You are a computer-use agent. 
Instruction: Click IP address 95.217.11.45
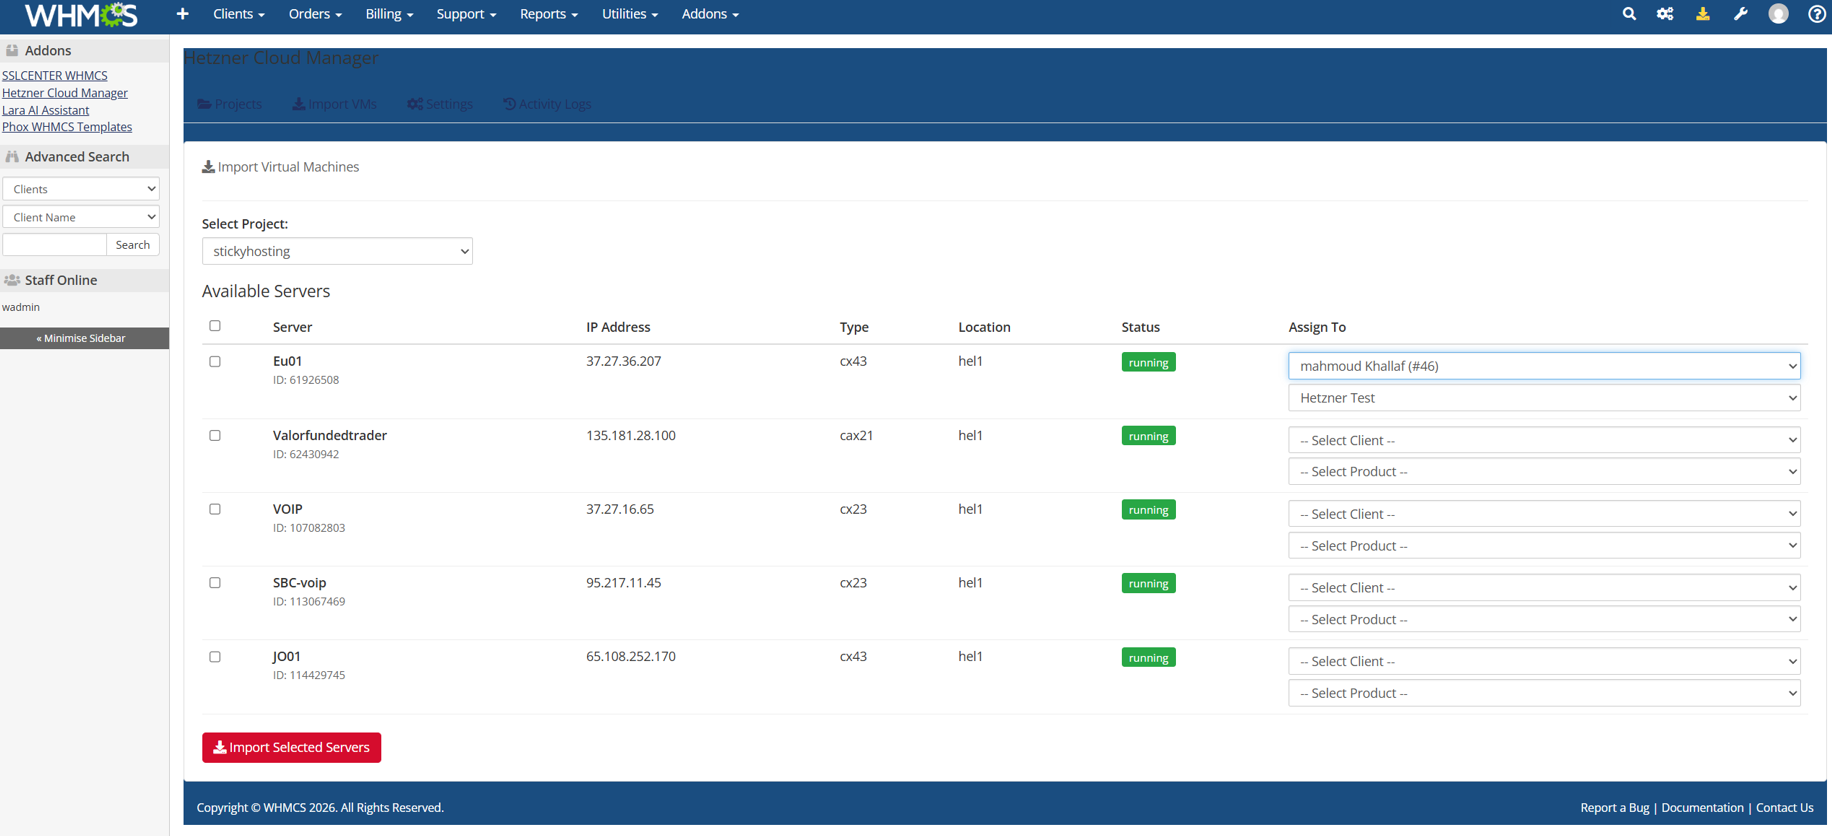[x=624, y=583]
